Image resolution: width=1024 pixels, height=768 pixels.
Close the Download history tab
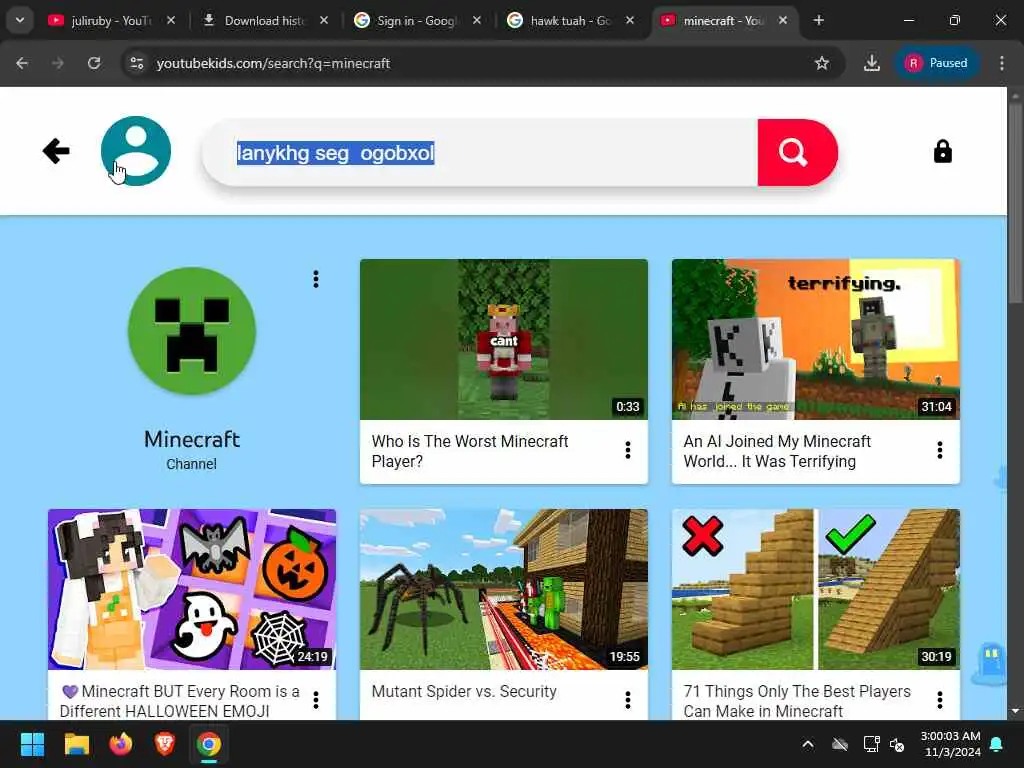[324, 20]
